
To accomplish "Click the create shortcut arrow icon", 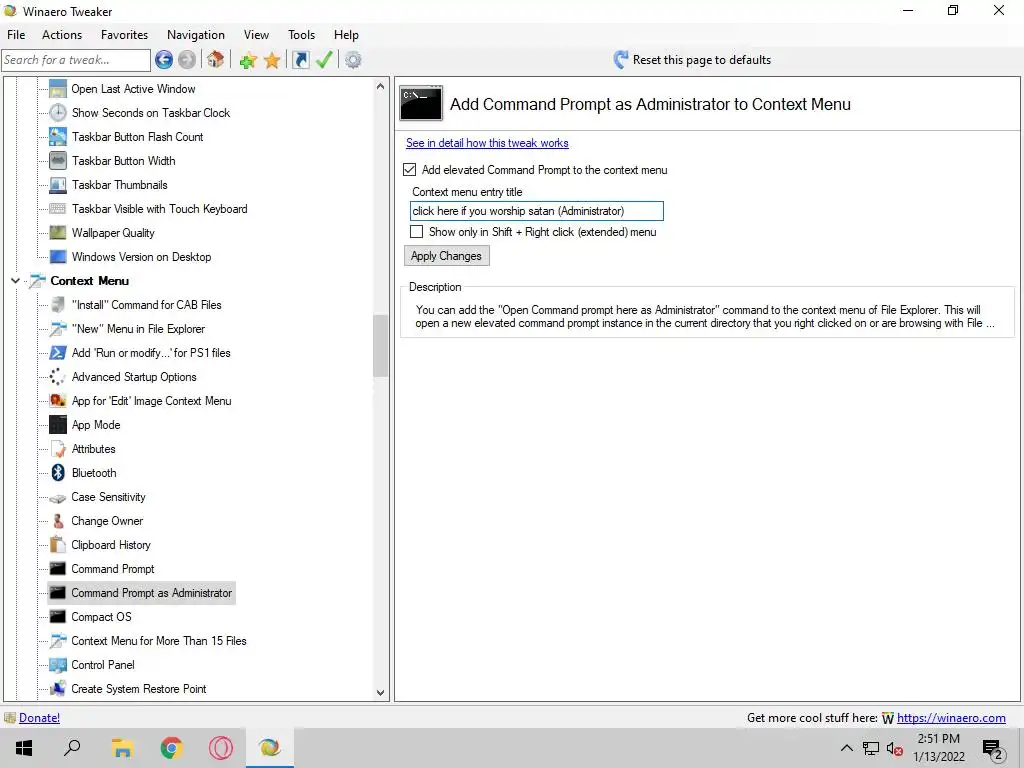I will [300, 60].
